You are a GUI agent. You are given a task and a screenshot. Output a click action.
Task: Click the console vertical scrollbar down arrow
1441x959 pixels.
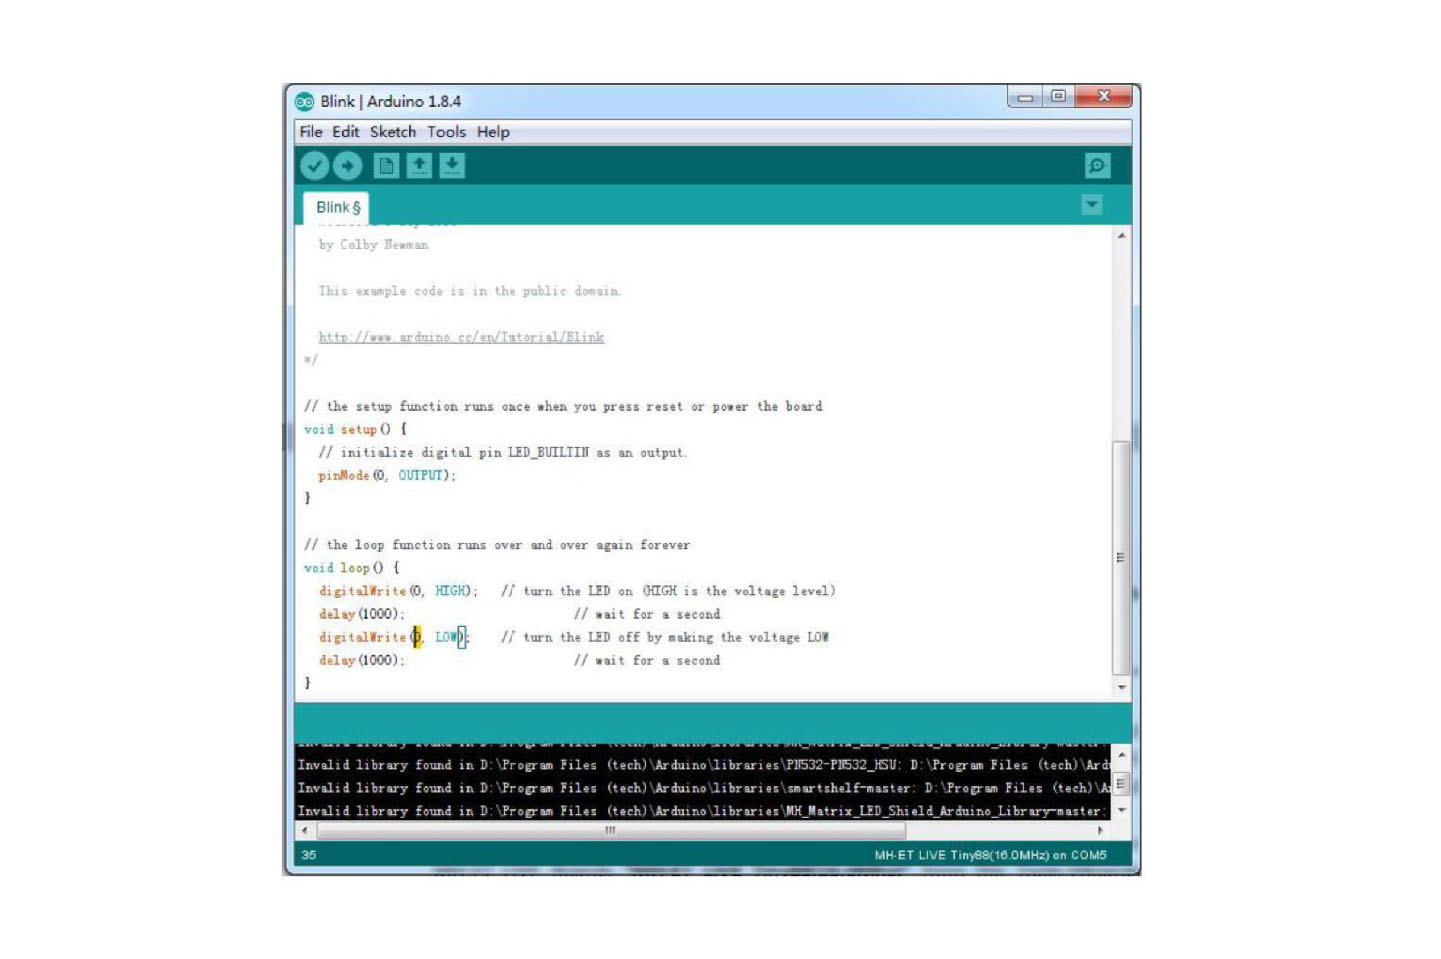pyautogui.click(x=1122, y=811)
